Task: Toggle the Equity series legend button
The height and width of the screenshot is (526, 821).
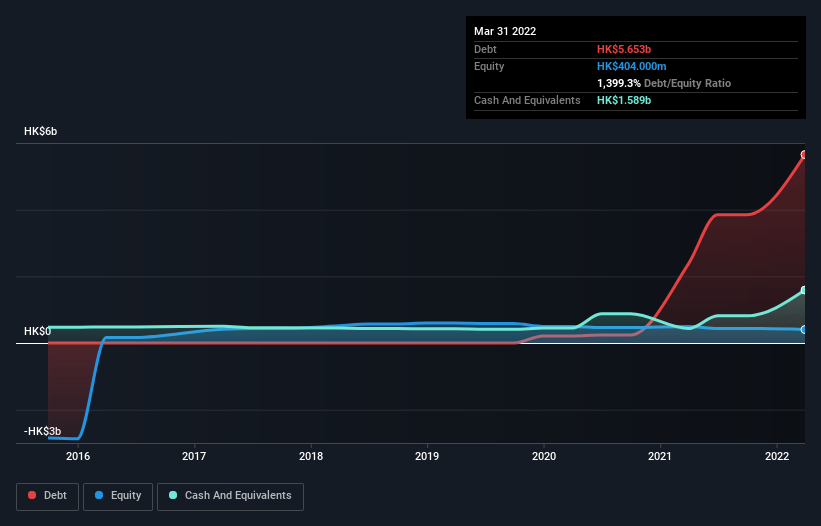Action: (x=118, y=496)
